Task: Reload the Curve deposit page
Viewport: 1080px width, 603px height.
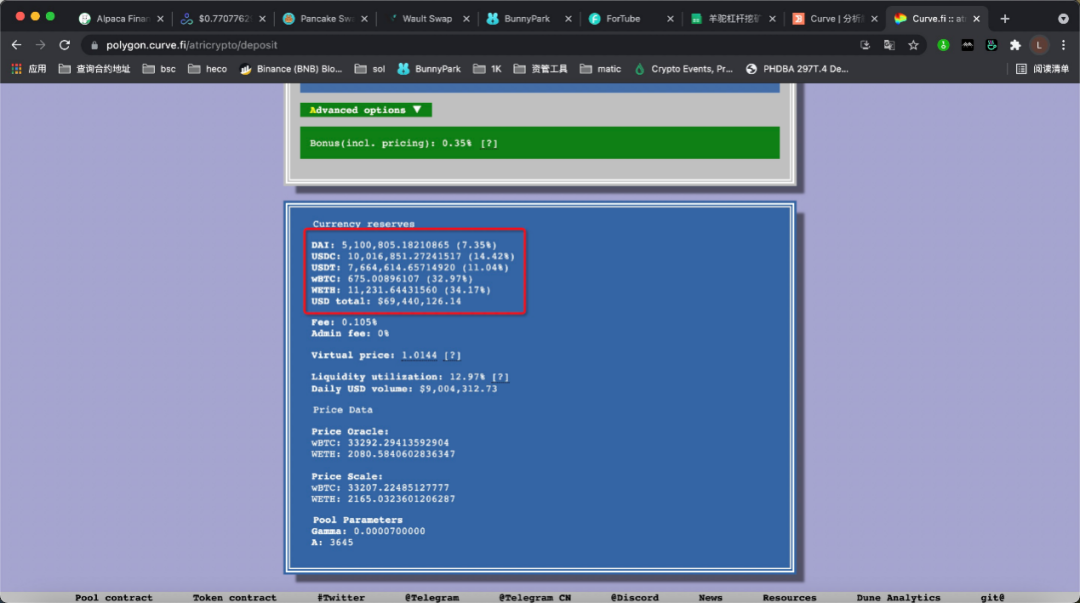Action: (x=65, y=45)
